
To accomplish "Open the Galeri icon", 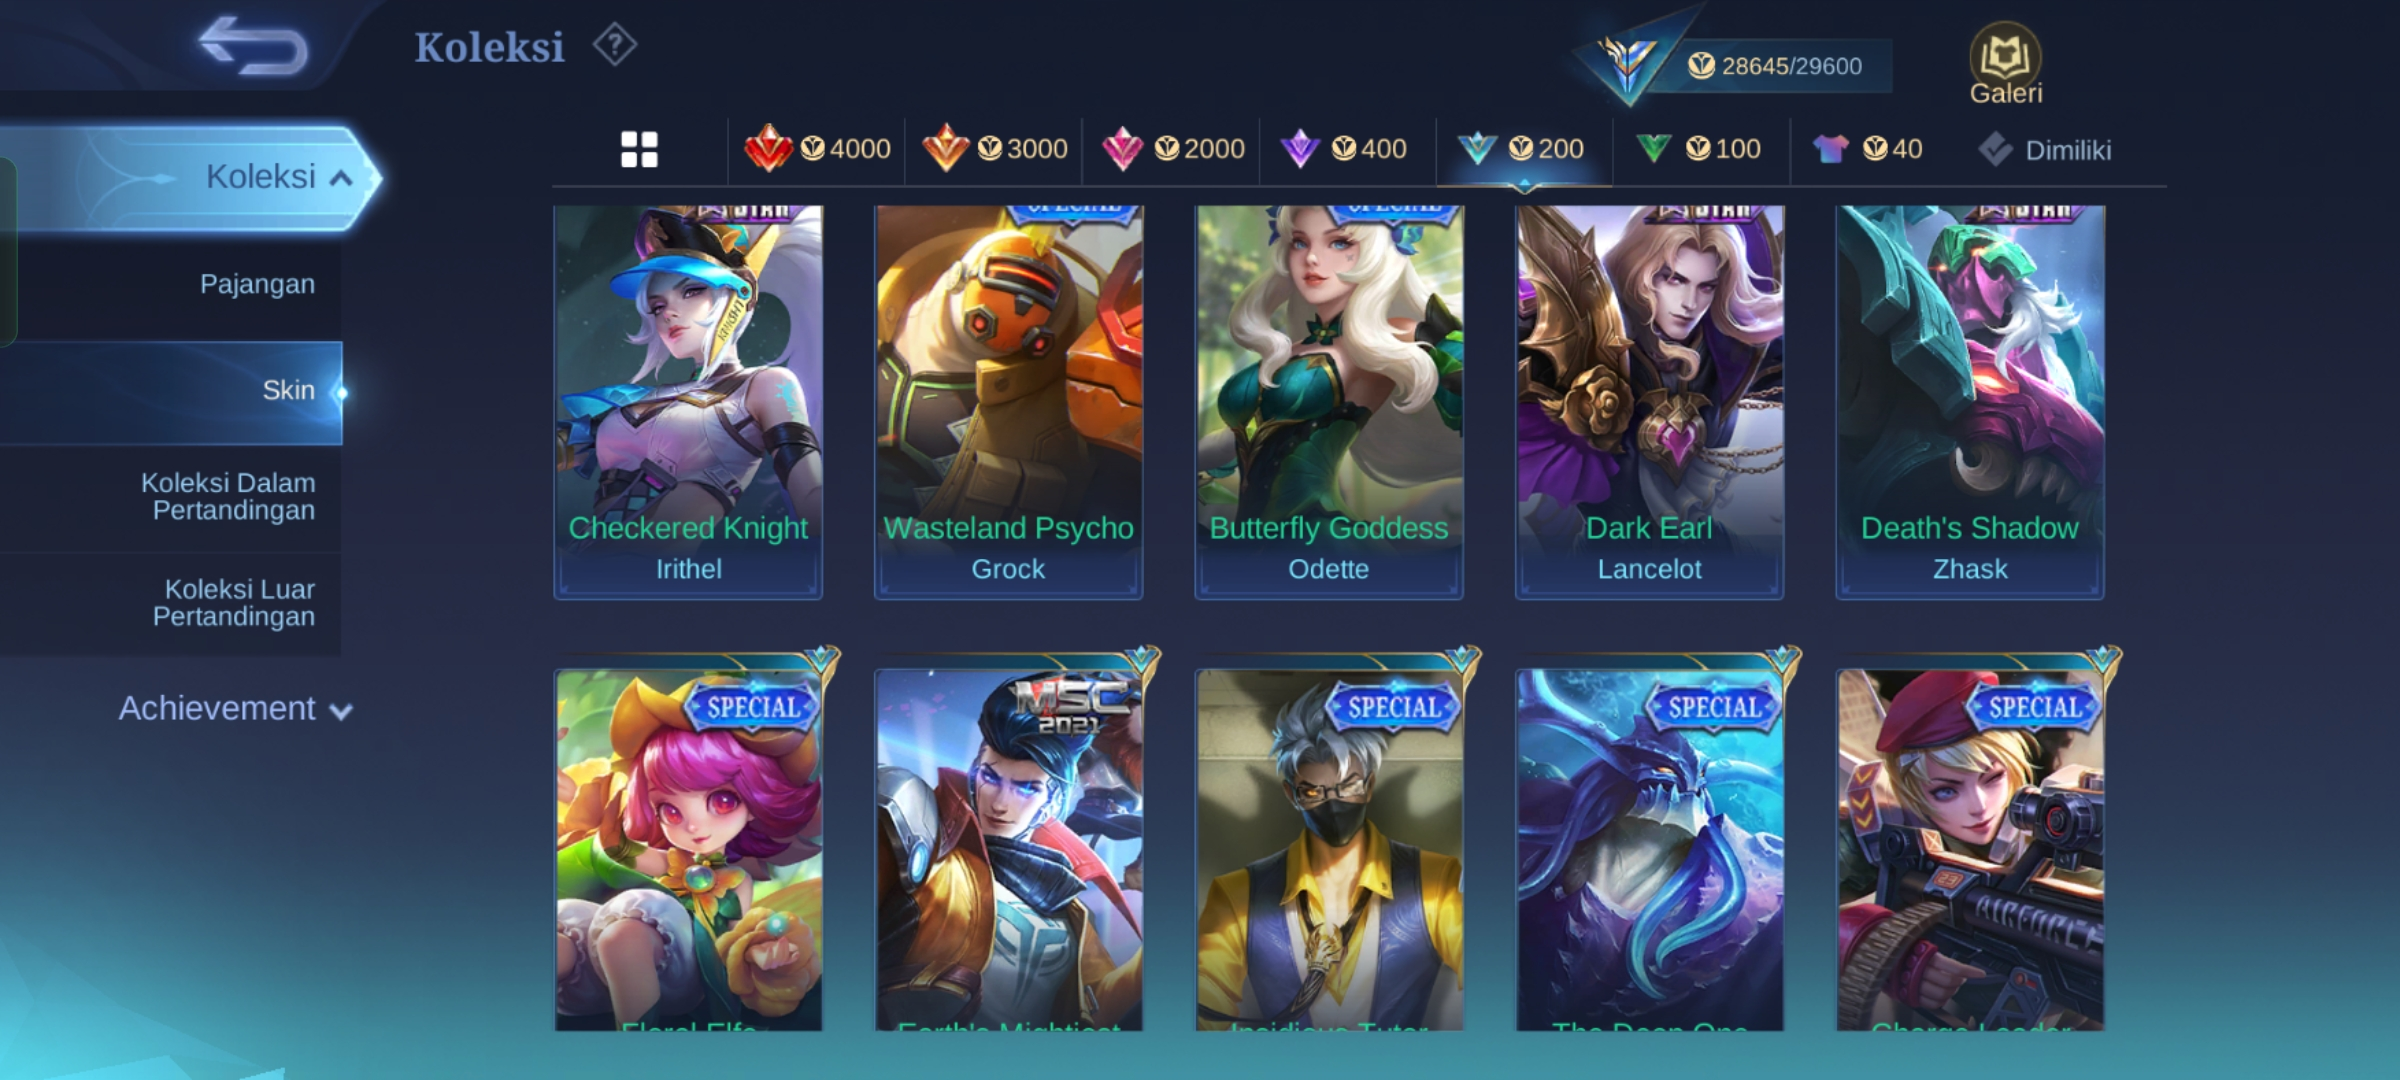I will click(2005, 65).
